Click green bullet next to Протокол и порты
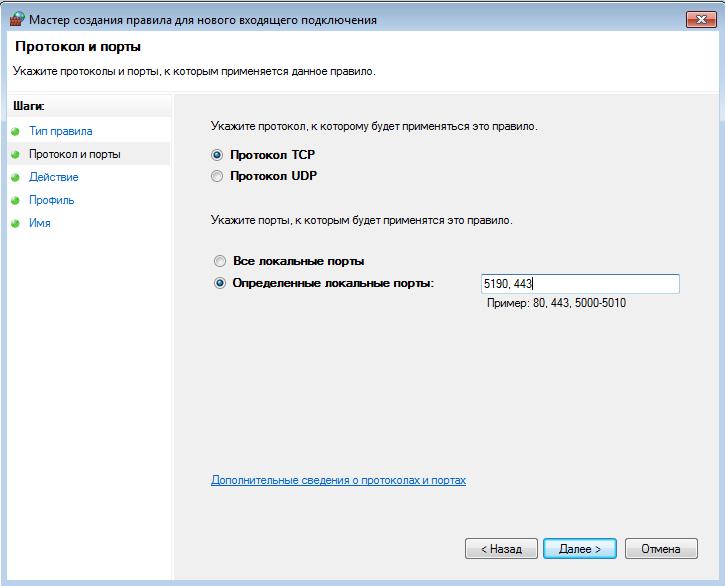Viewport: 725px width, 586px height. click(x=15, y=154)
